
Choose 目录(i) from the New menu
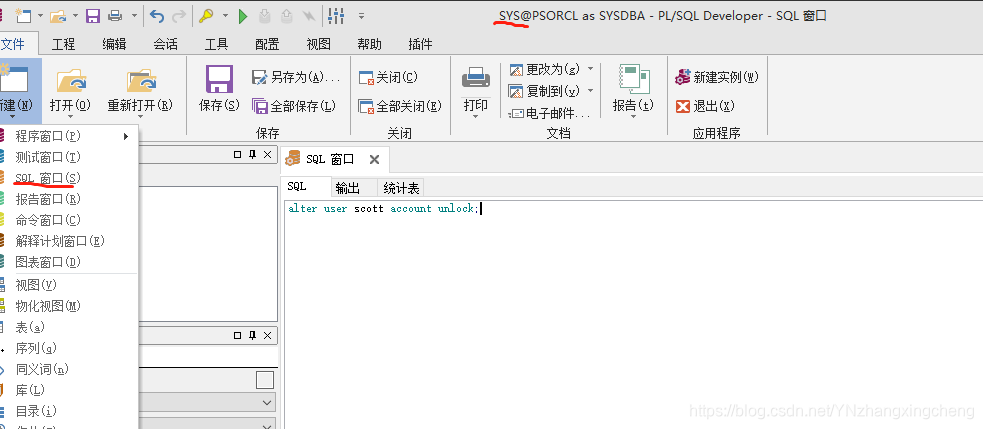[x=69, y=411]
